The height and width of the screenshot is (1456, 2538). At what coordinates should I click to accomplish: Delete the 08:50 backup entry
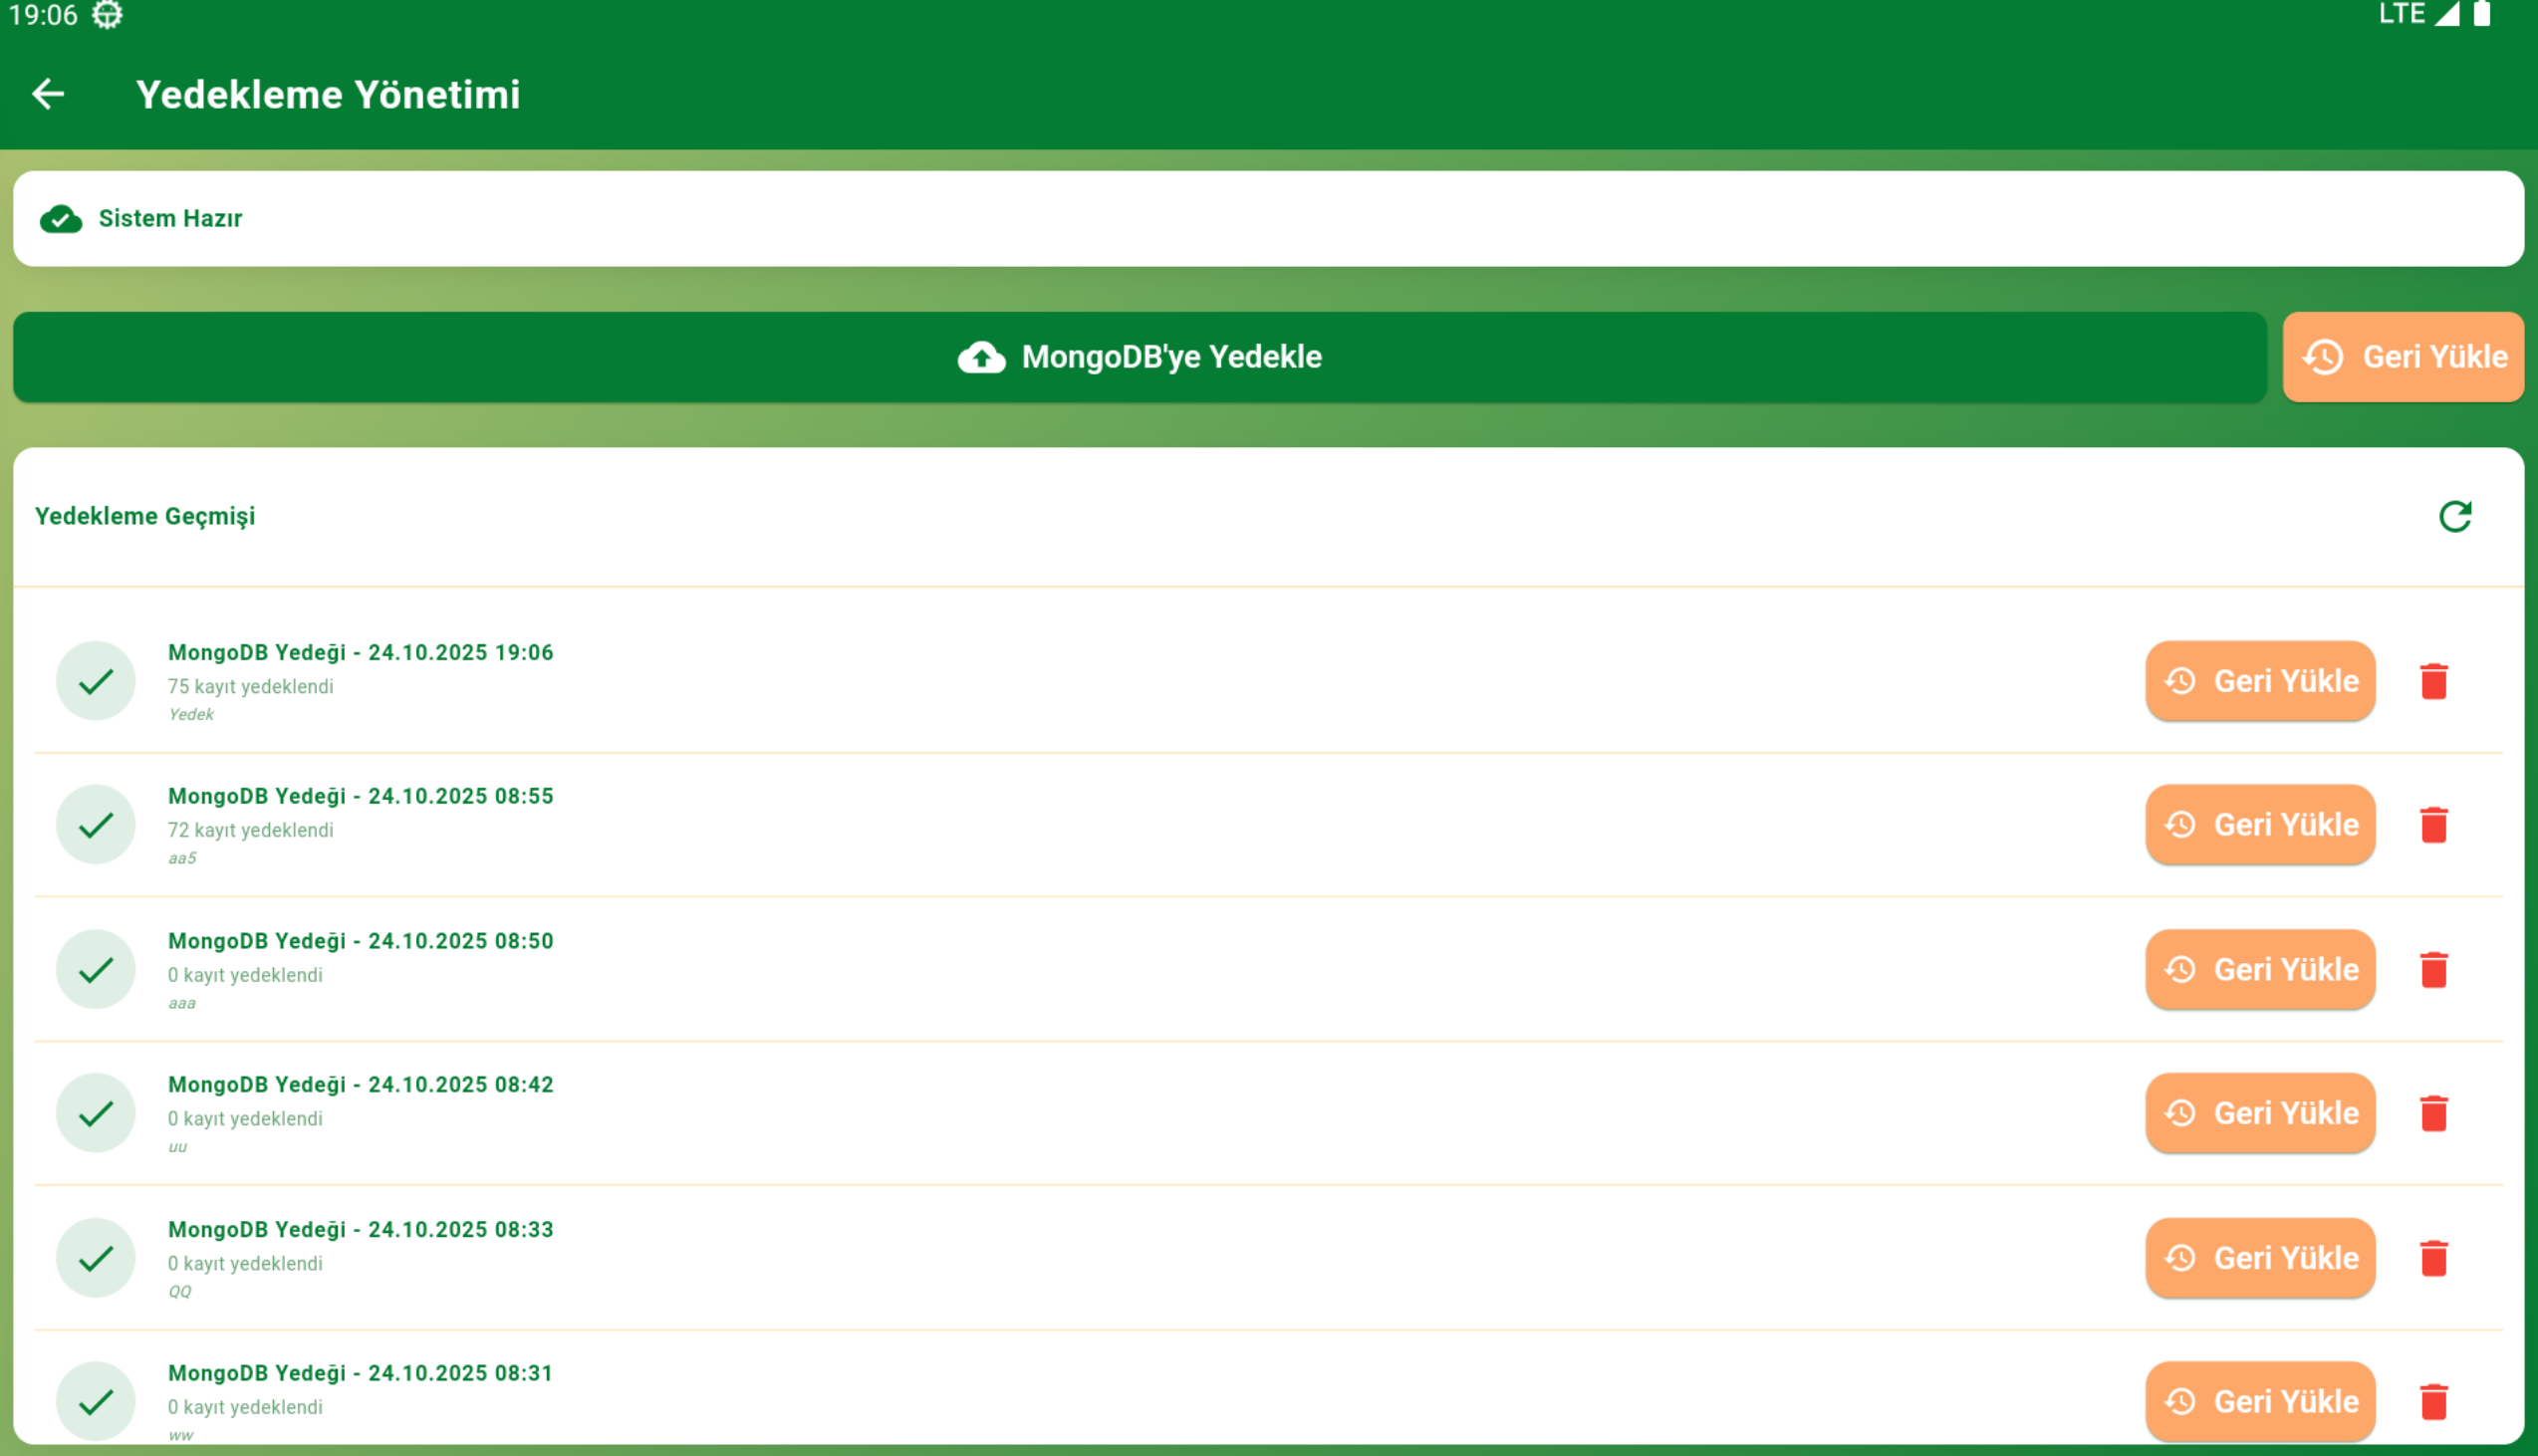pyautogui.click(x=2433, y=969)
